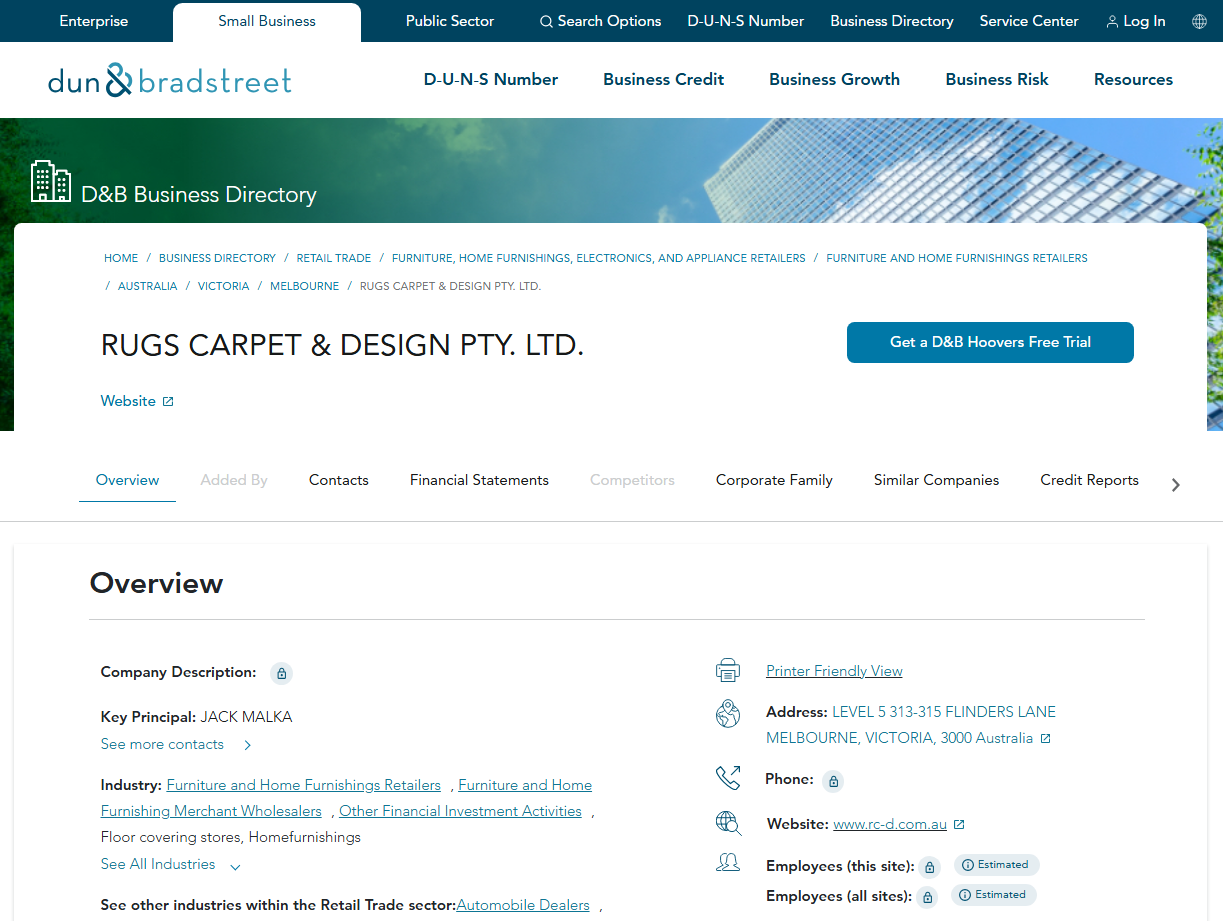Image resolution: width=1223 pixels, height=921 pixels.
Task: Open Furniture and Home Furnishings Retailers industry link
Action: (x=304, y=785)
